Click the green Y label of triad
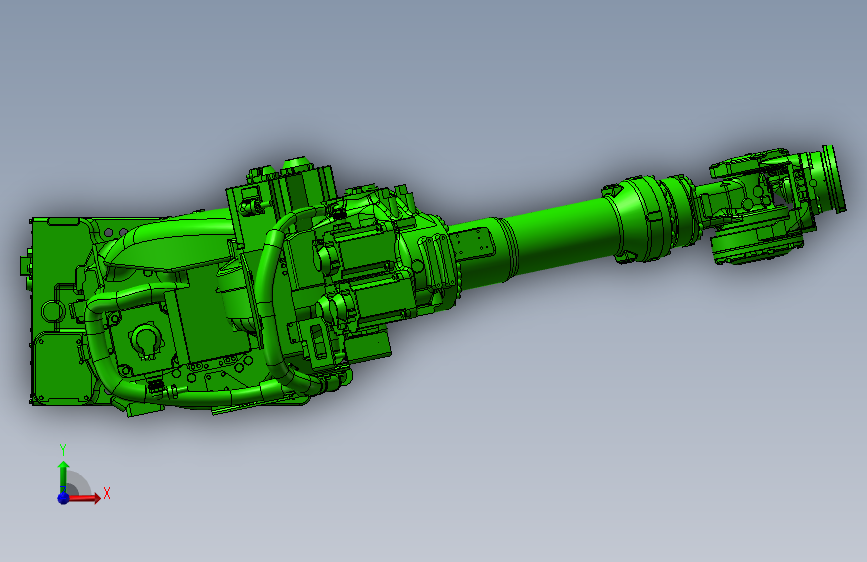The image size is (867, 562). click(63, 450)
